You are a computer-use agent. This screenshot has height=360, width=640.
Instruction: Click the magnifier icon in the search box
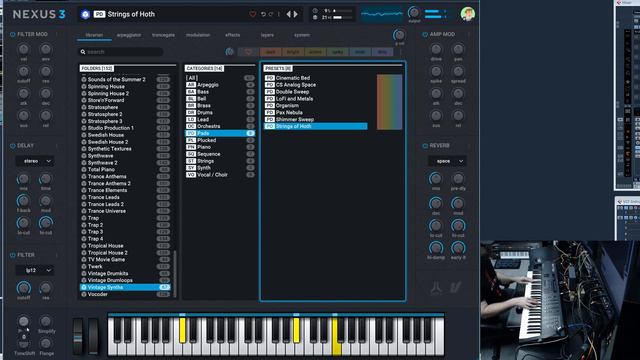83,52
